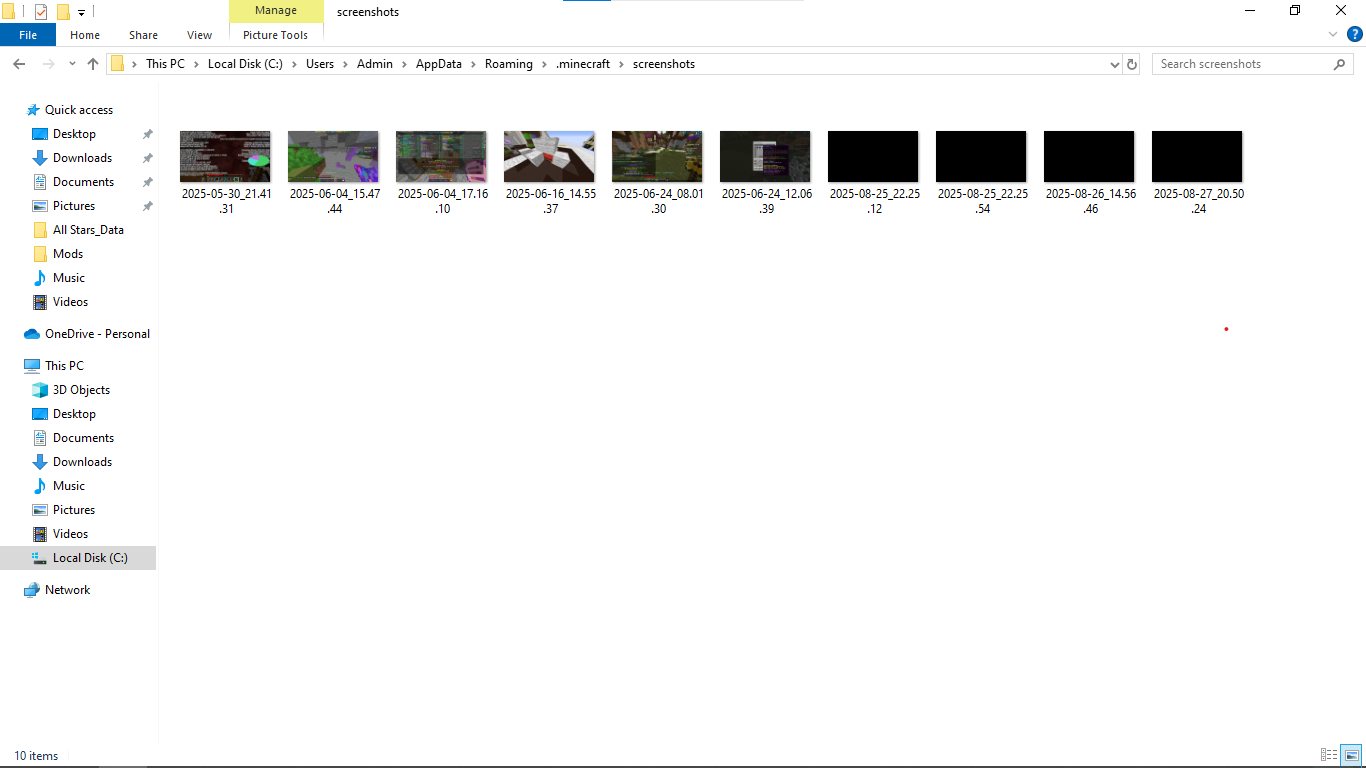The width and height of the screenshot is (1366, 768).
Task: Navigate to Admin in the breadcrumb
Action: [x=375, y=64]
